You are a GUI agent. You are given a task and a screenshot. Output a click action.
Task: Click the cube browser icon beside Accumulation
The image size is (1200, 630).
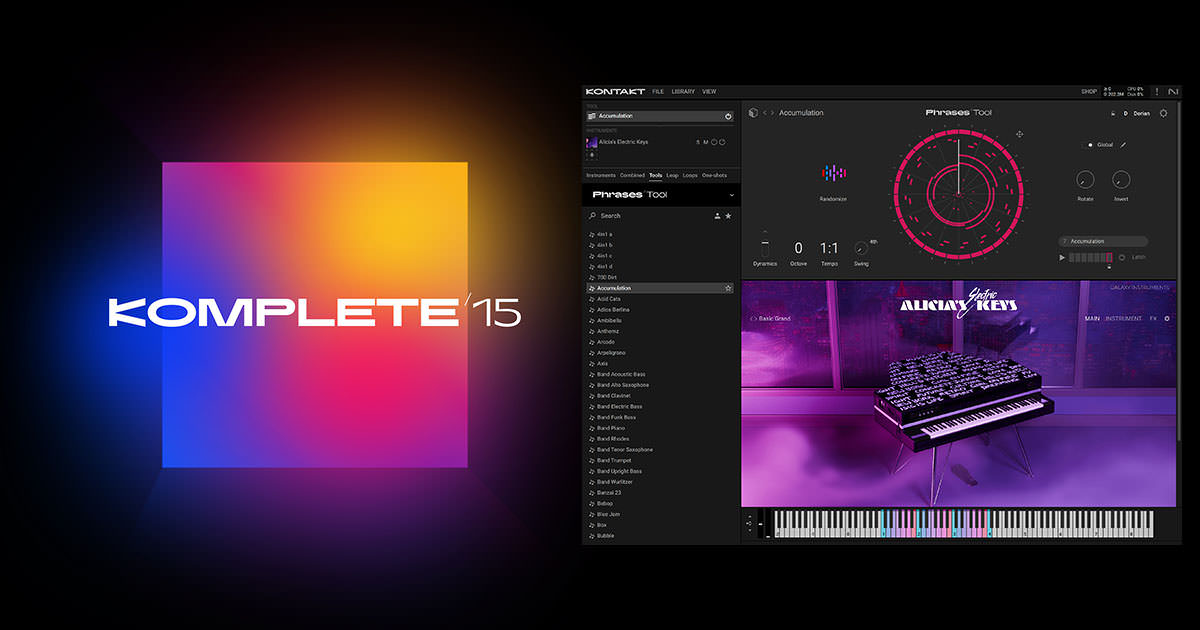click(x=752, y=113)
